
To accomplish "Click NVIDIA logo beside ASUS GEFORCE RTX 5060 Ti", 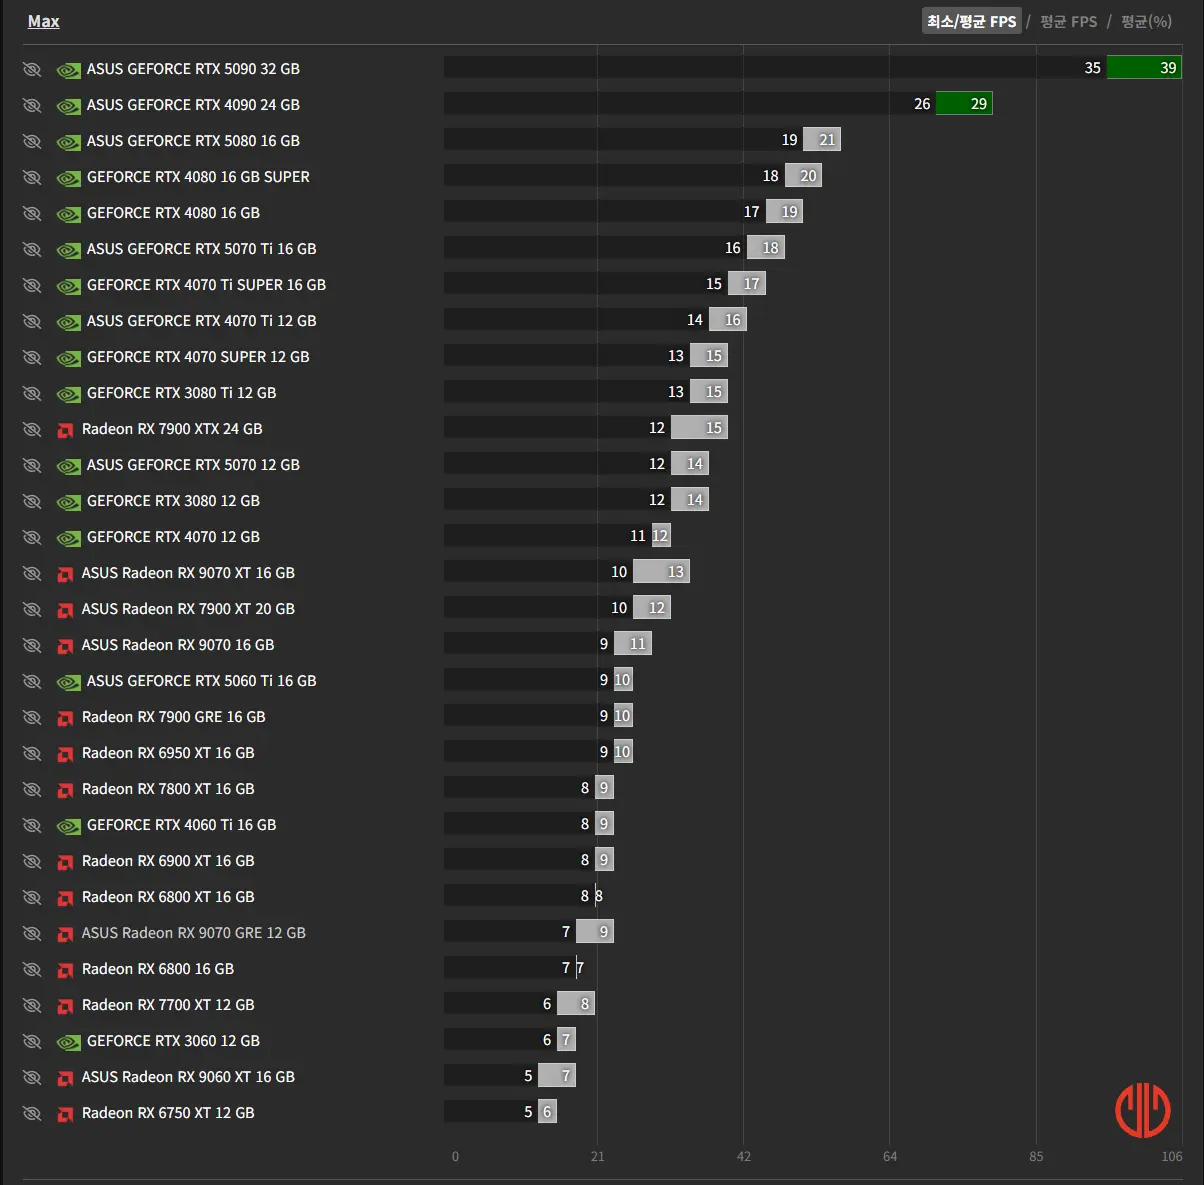I will (x=68, y=682).
